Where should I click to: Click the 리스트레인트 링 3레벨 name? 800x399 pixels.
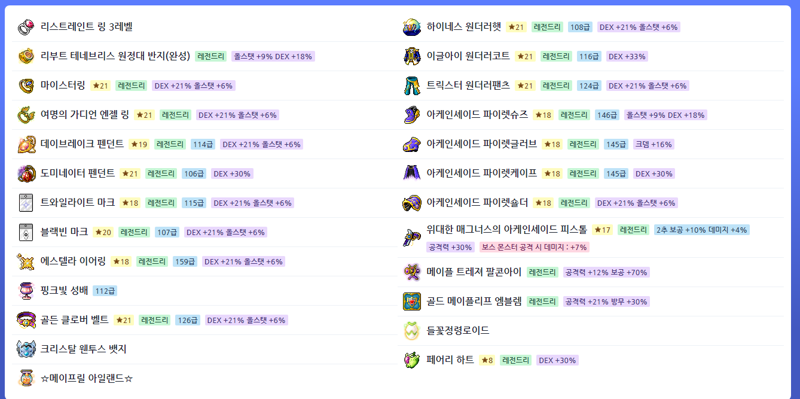86,27
